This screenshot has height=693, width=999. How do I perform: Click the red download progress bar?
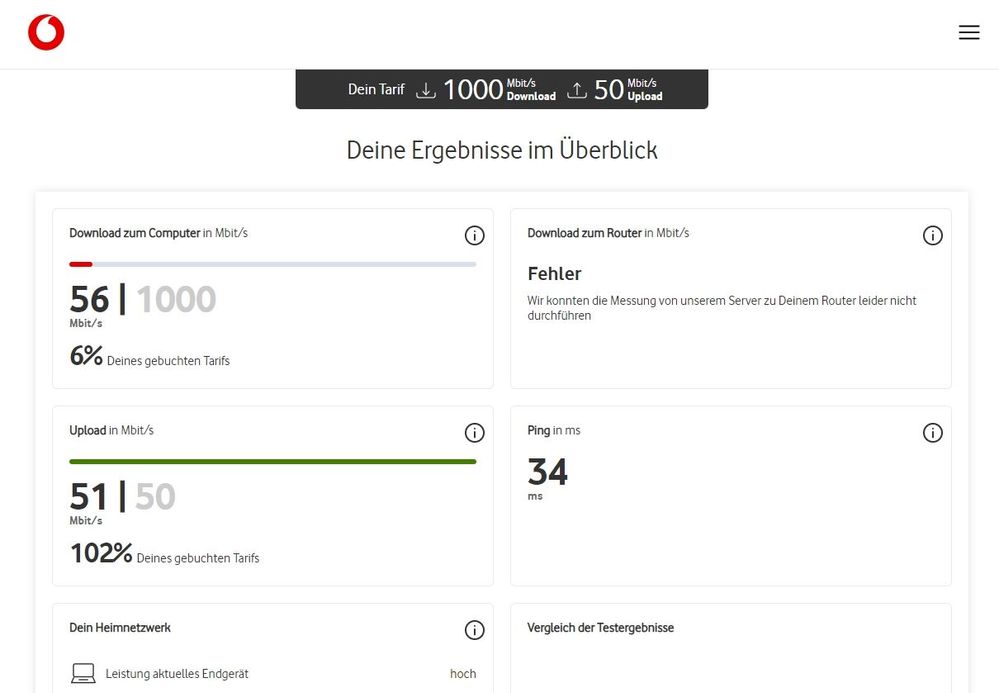click(x=81, y=264)
